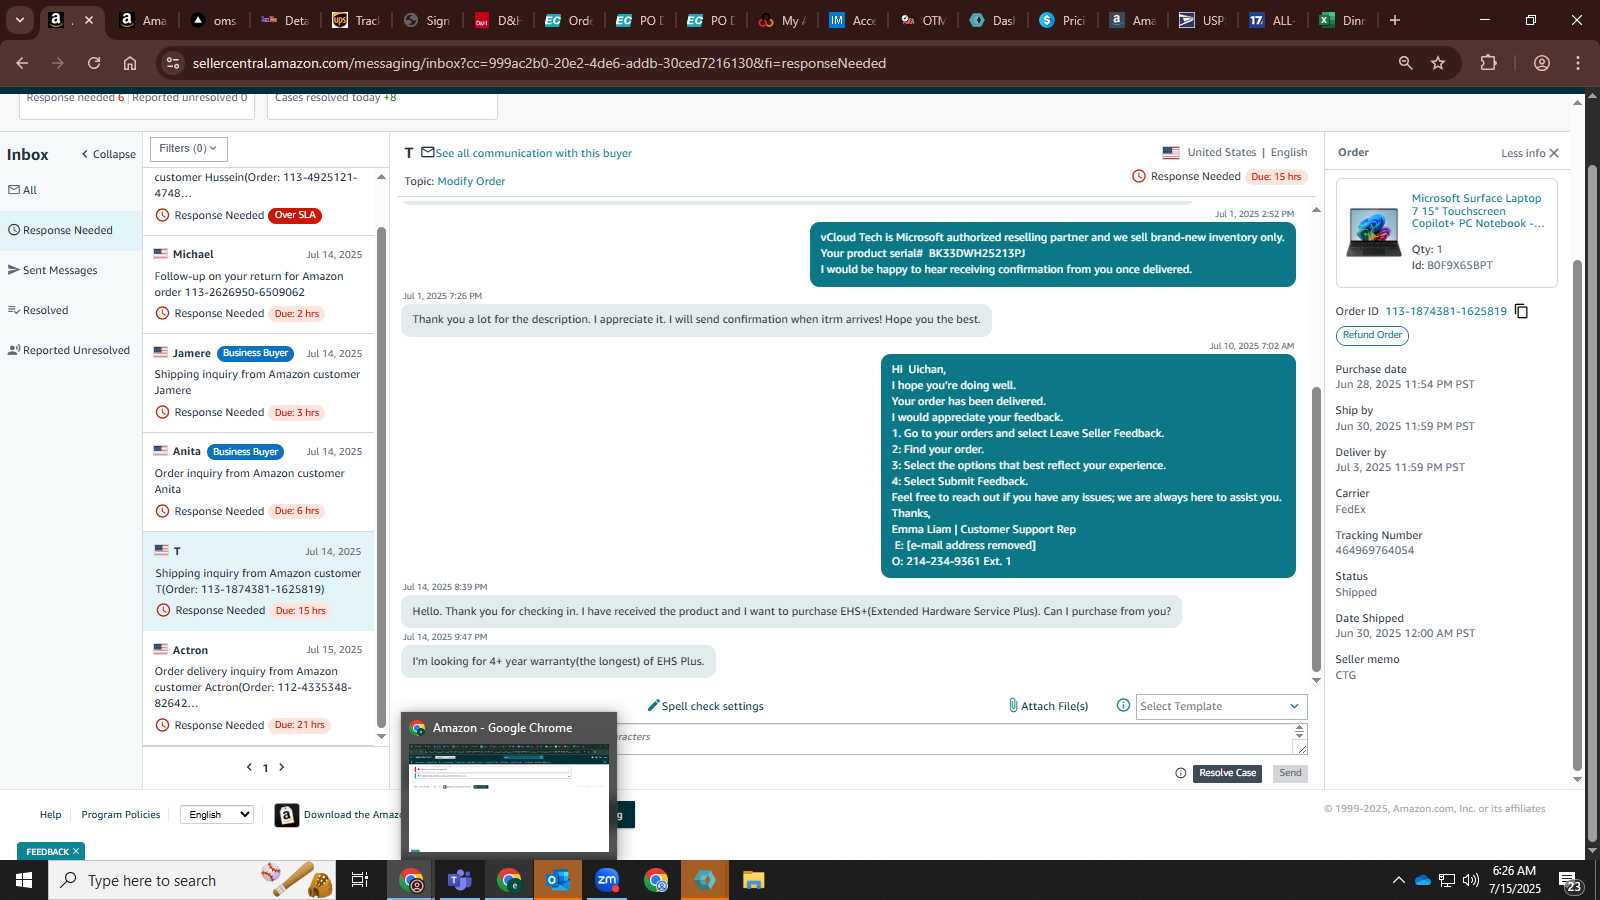Viewport: 1600px width, 900px height.
Task: Click the Refund Order button
Action: point(1372,335)
